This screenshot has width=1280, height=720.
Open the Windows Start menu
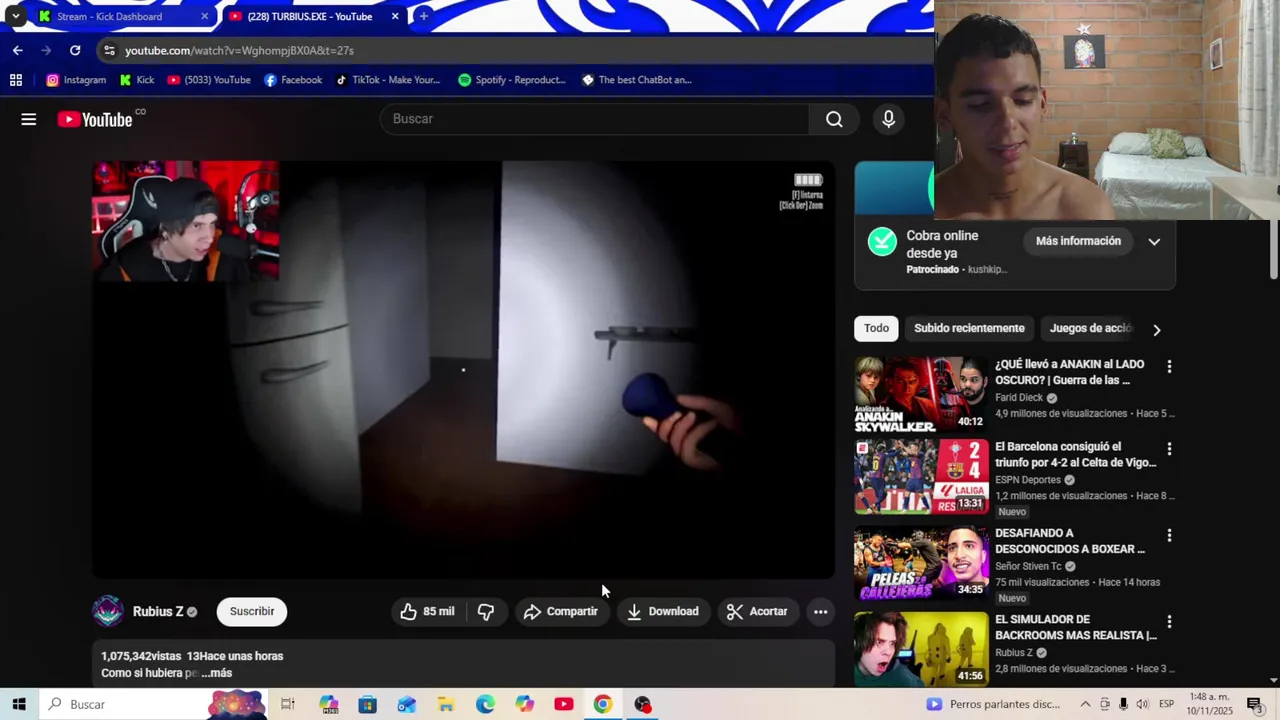click(19, 704)
